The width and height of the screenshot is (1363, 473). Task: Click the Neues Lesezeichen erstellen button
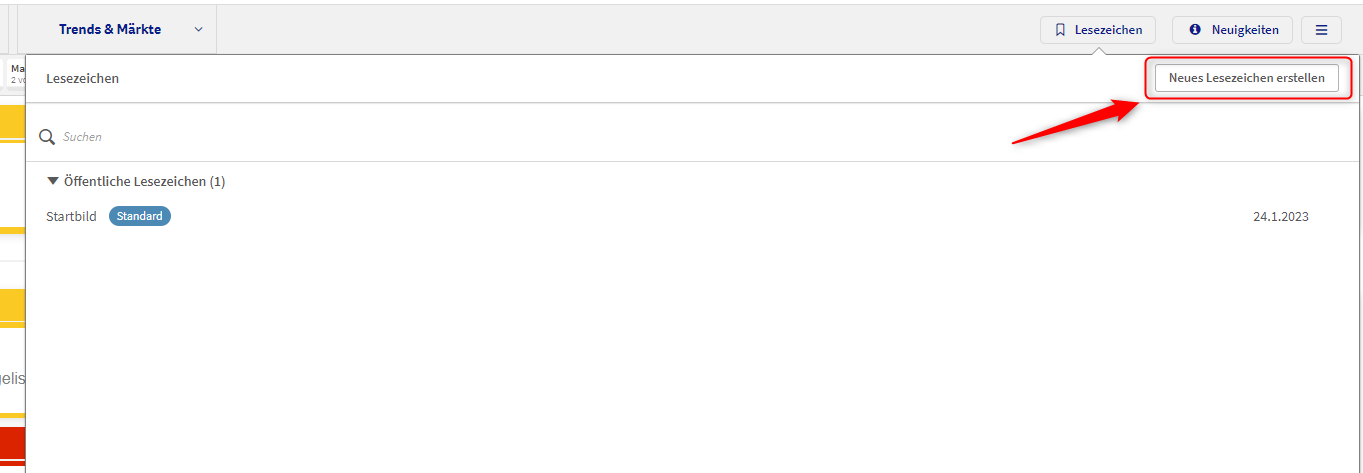1246,78
